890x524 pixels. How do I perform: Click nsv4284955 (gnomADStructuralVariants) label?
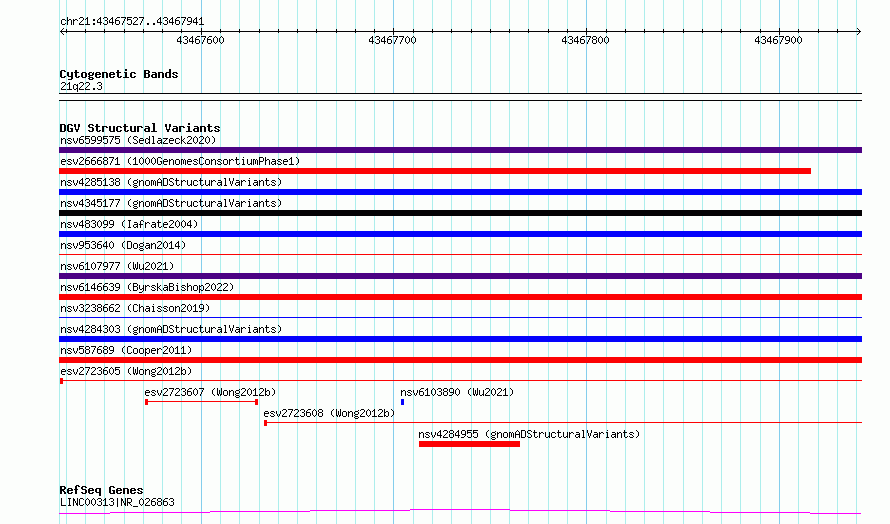click(529, 434)
